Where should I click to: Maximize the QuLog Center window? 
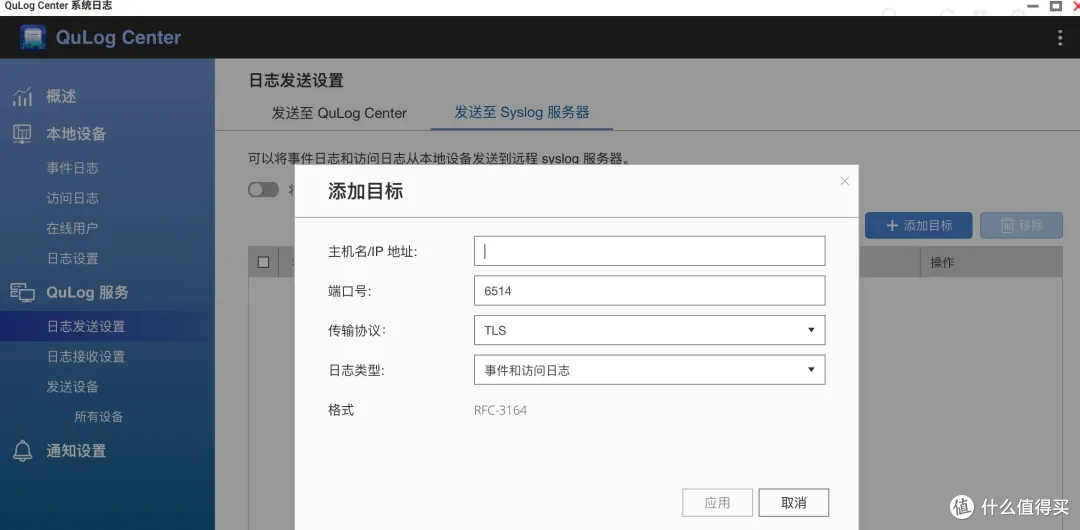(1055, 6)
